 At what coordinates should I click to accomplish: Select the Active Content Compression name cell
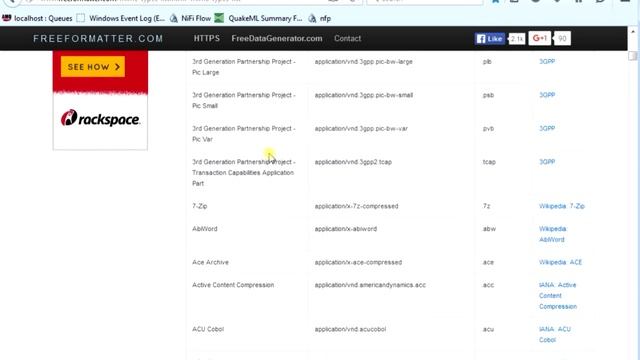click(233, 285)
